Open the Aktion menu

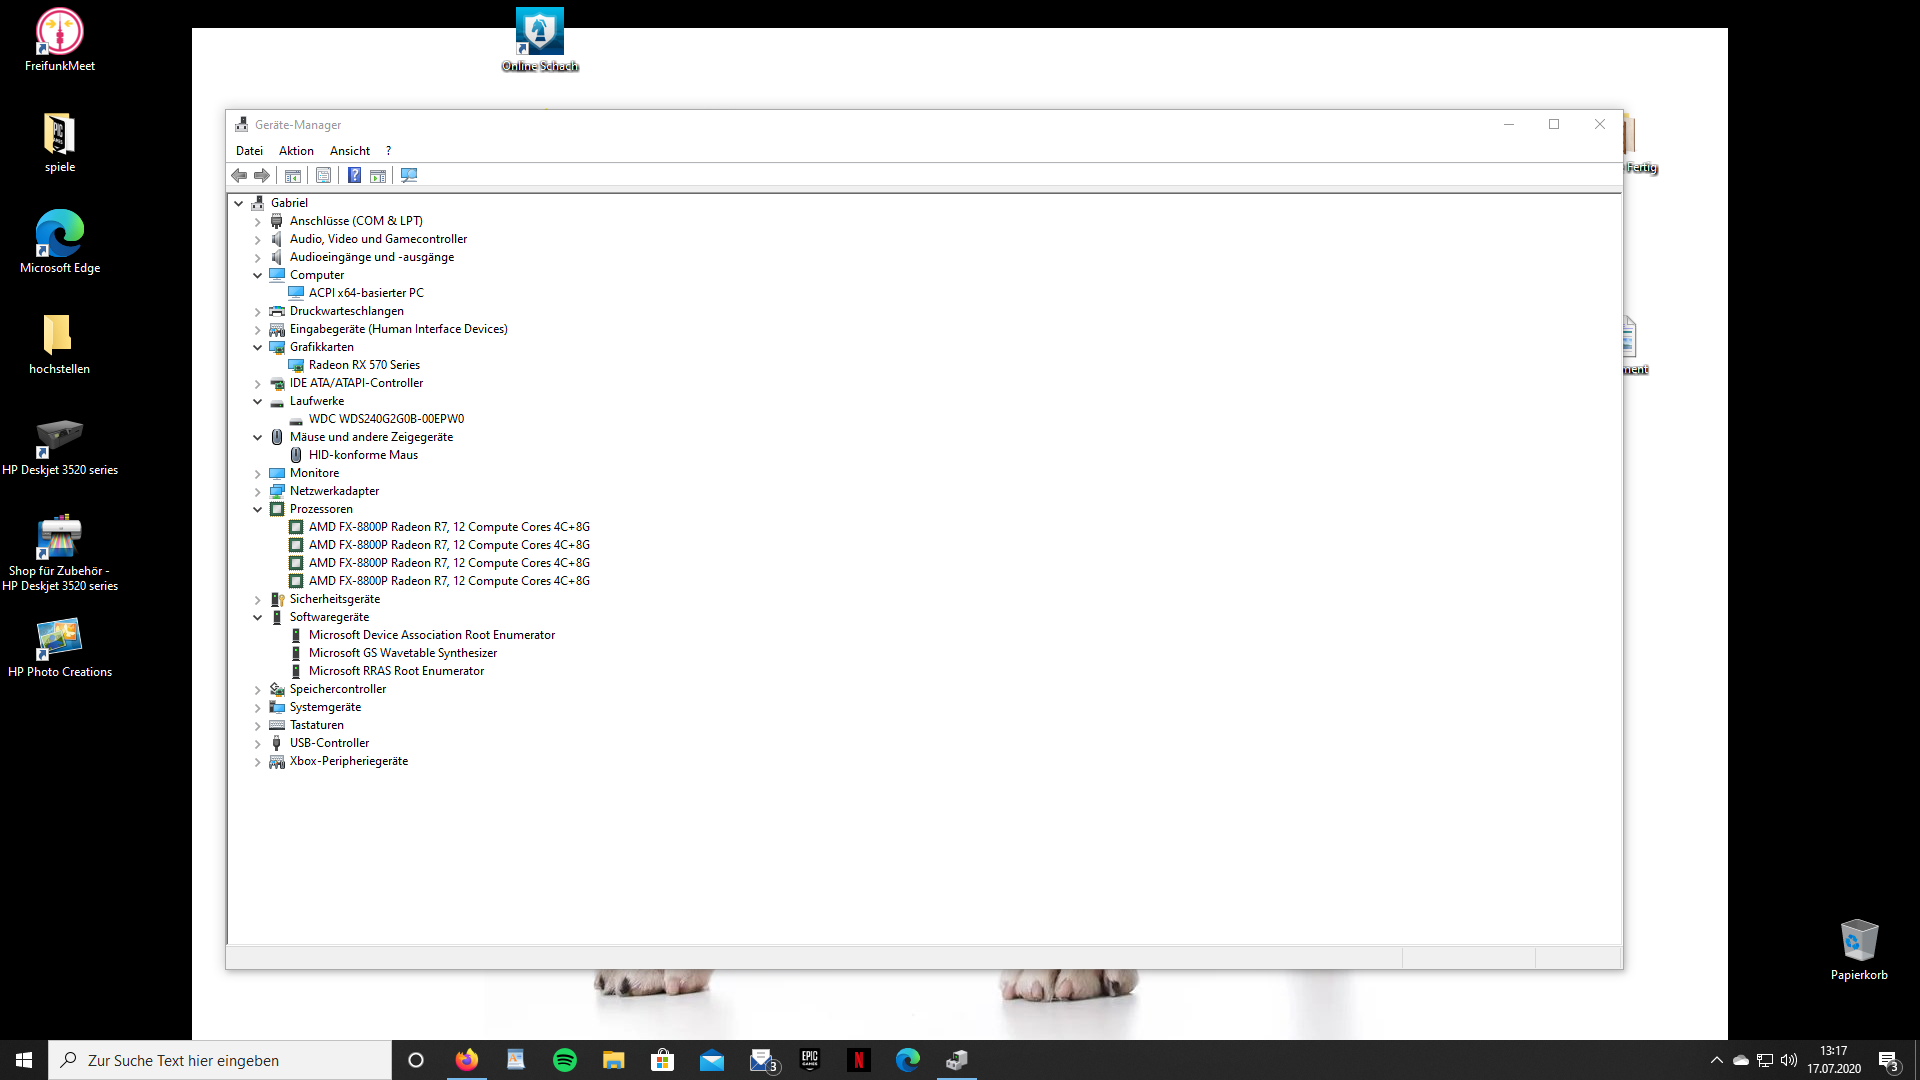coord(296,151)
